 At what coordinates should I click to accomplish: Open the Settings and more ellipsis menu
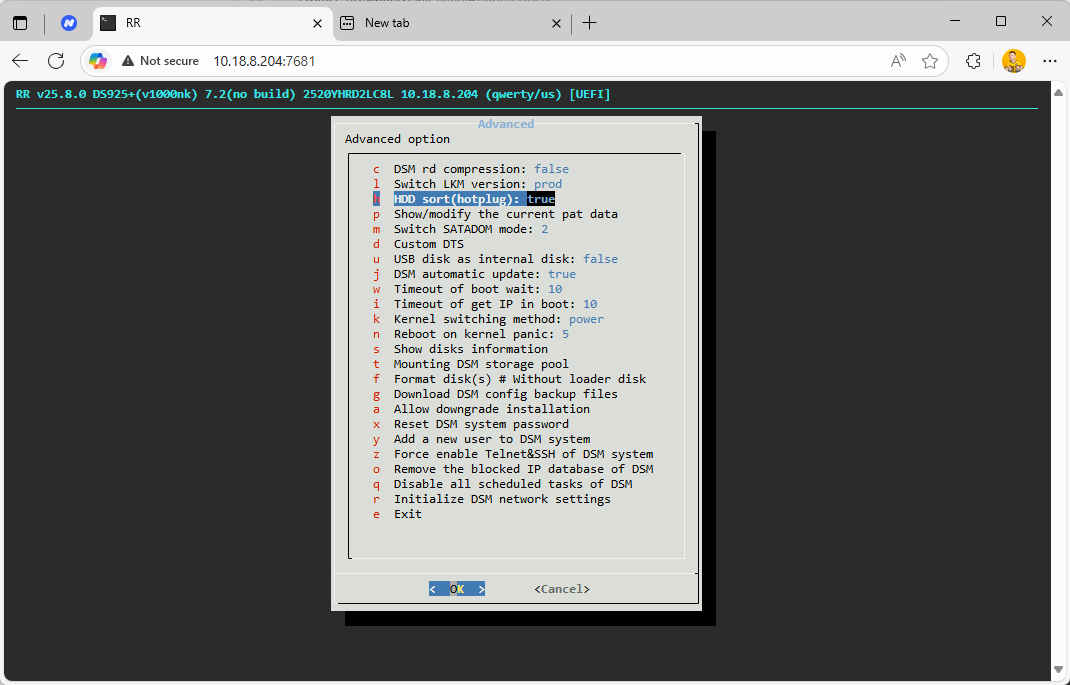point(1050,61)
